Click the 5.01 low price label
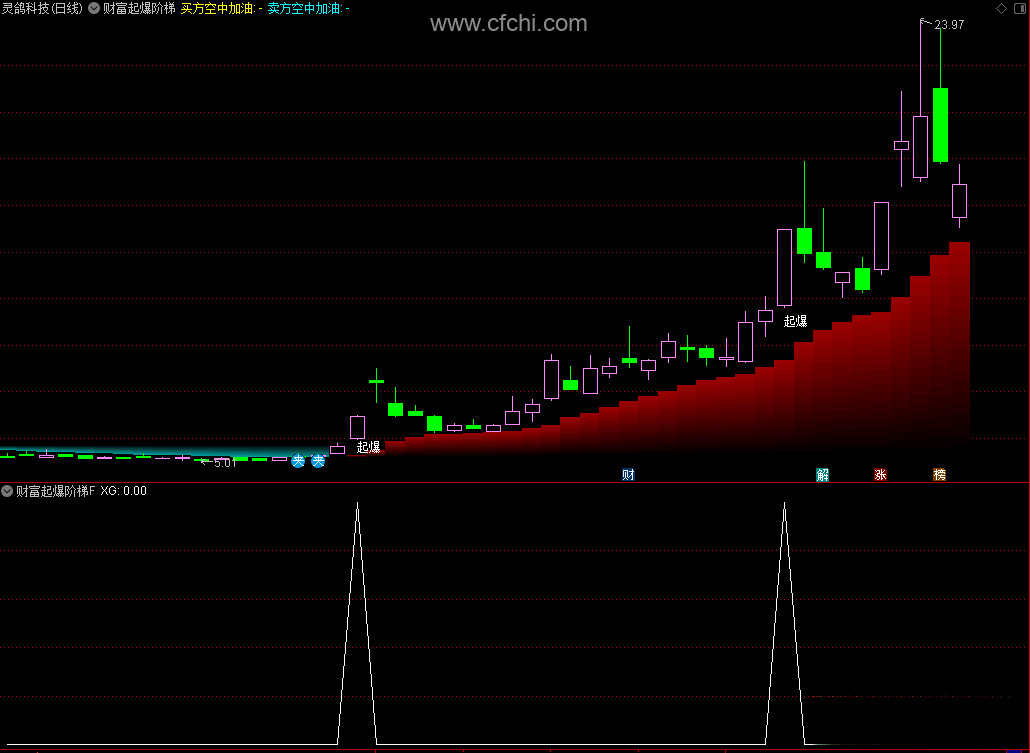The height and width of the screenshot is (753, 1030). [x=225, y=463]
